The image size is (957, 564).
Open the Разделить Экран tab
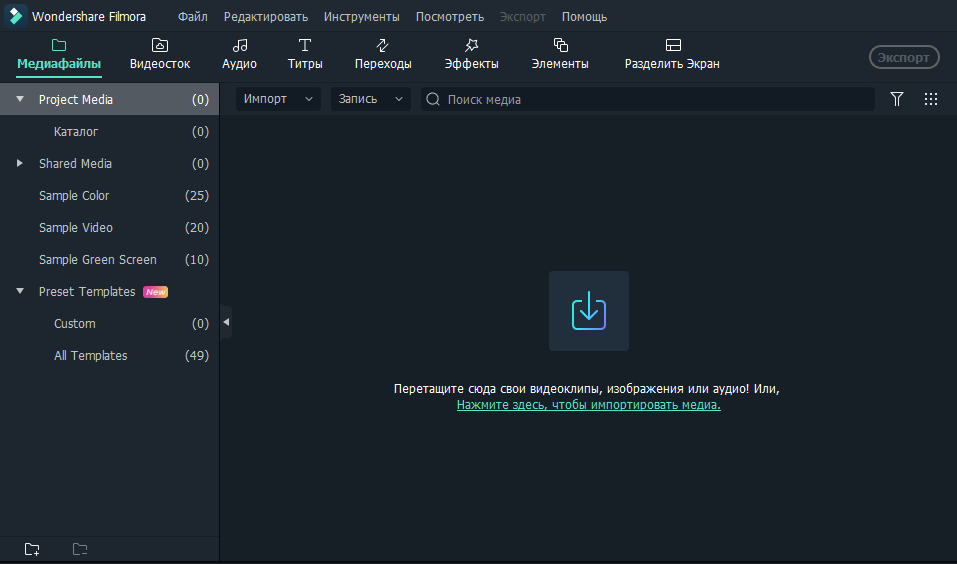(x=672, y=55)
